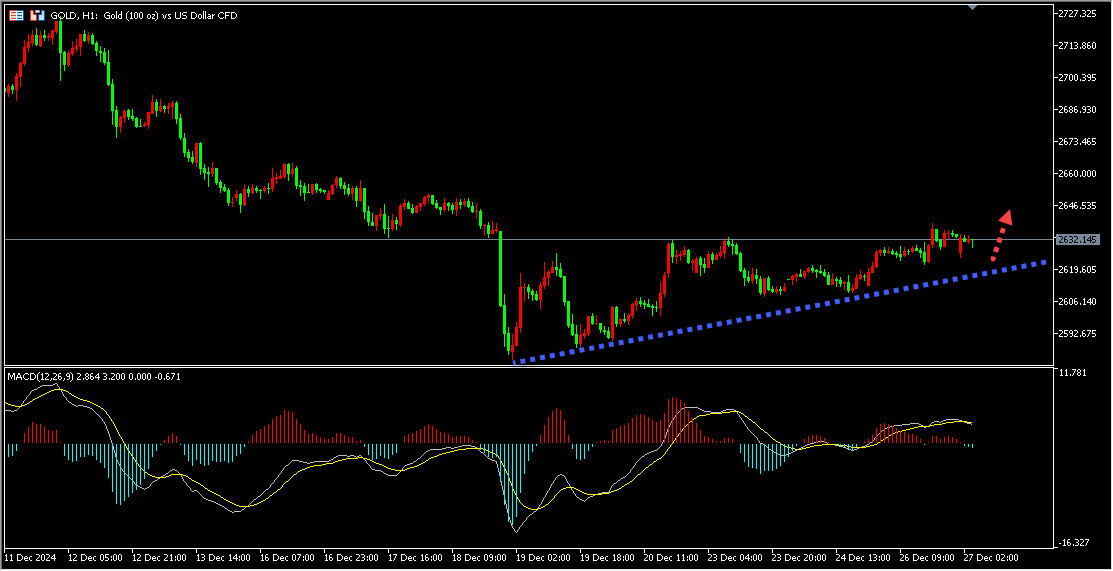1113x571 pixels.
Task: Click the 2619.605 price axis label
Action: (1078, 270)
